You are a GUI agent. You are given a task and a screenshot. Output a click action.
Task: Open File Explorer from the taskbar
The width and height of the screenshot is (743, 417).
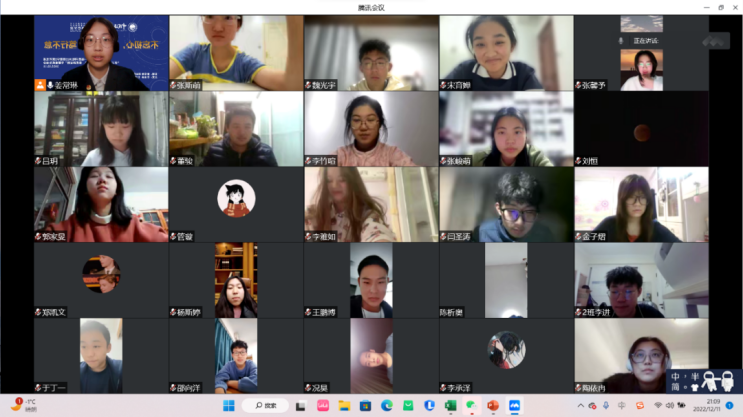click(x=344, y=405)
